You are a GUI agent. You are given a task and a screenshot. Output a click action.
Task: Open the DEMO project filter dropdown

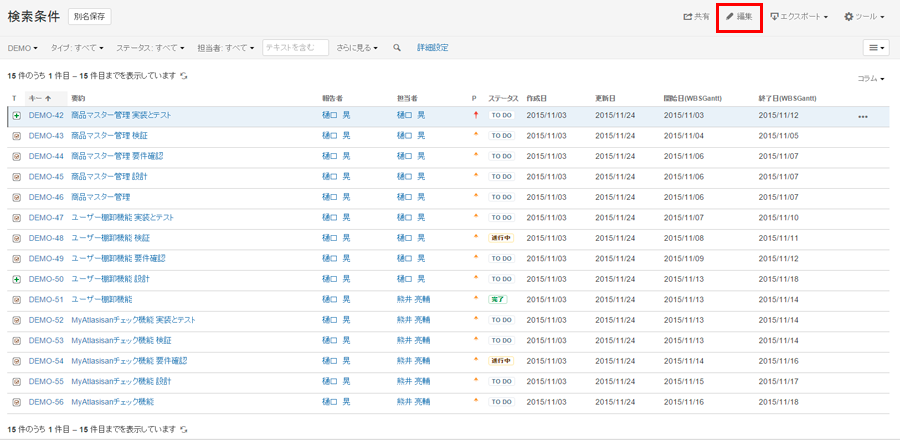(x=22, y=48)
